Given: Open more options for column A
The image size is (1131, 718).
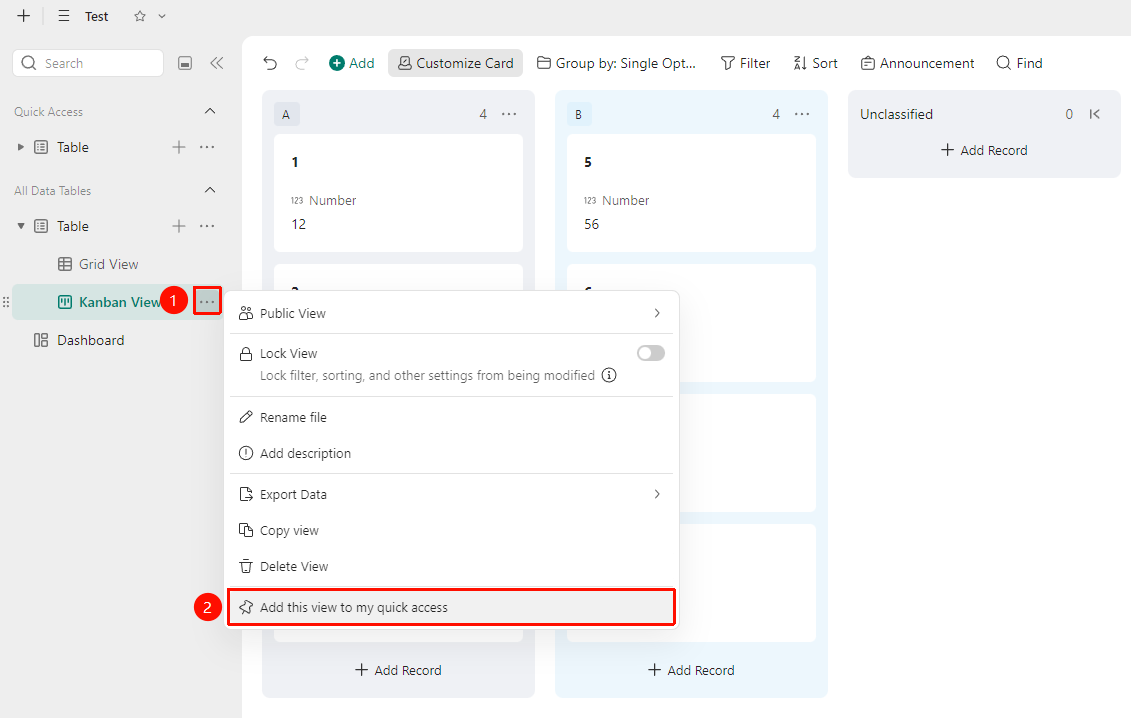Looking at the screenshot, I should 509,114.
